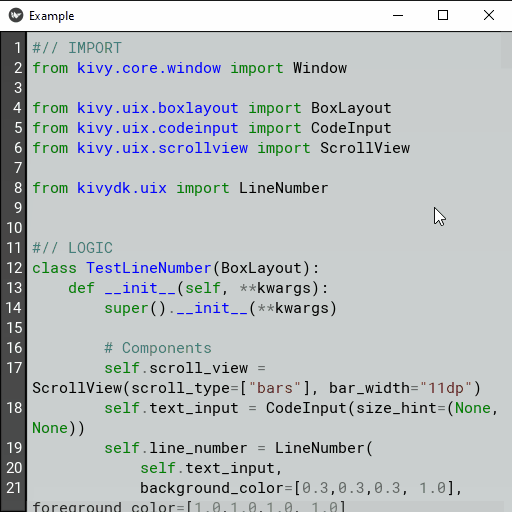Click 'self.scroll_view' on line 17
The image size is (512, 512).
point(176,368)
